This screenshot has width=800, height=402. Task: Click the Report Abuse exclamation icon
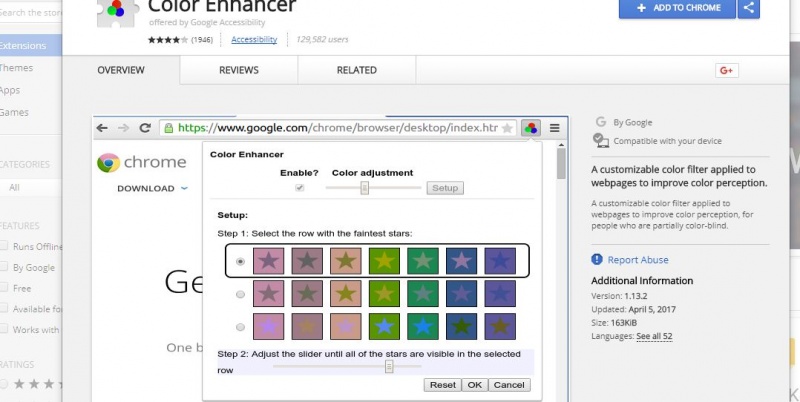pos(597,259)
